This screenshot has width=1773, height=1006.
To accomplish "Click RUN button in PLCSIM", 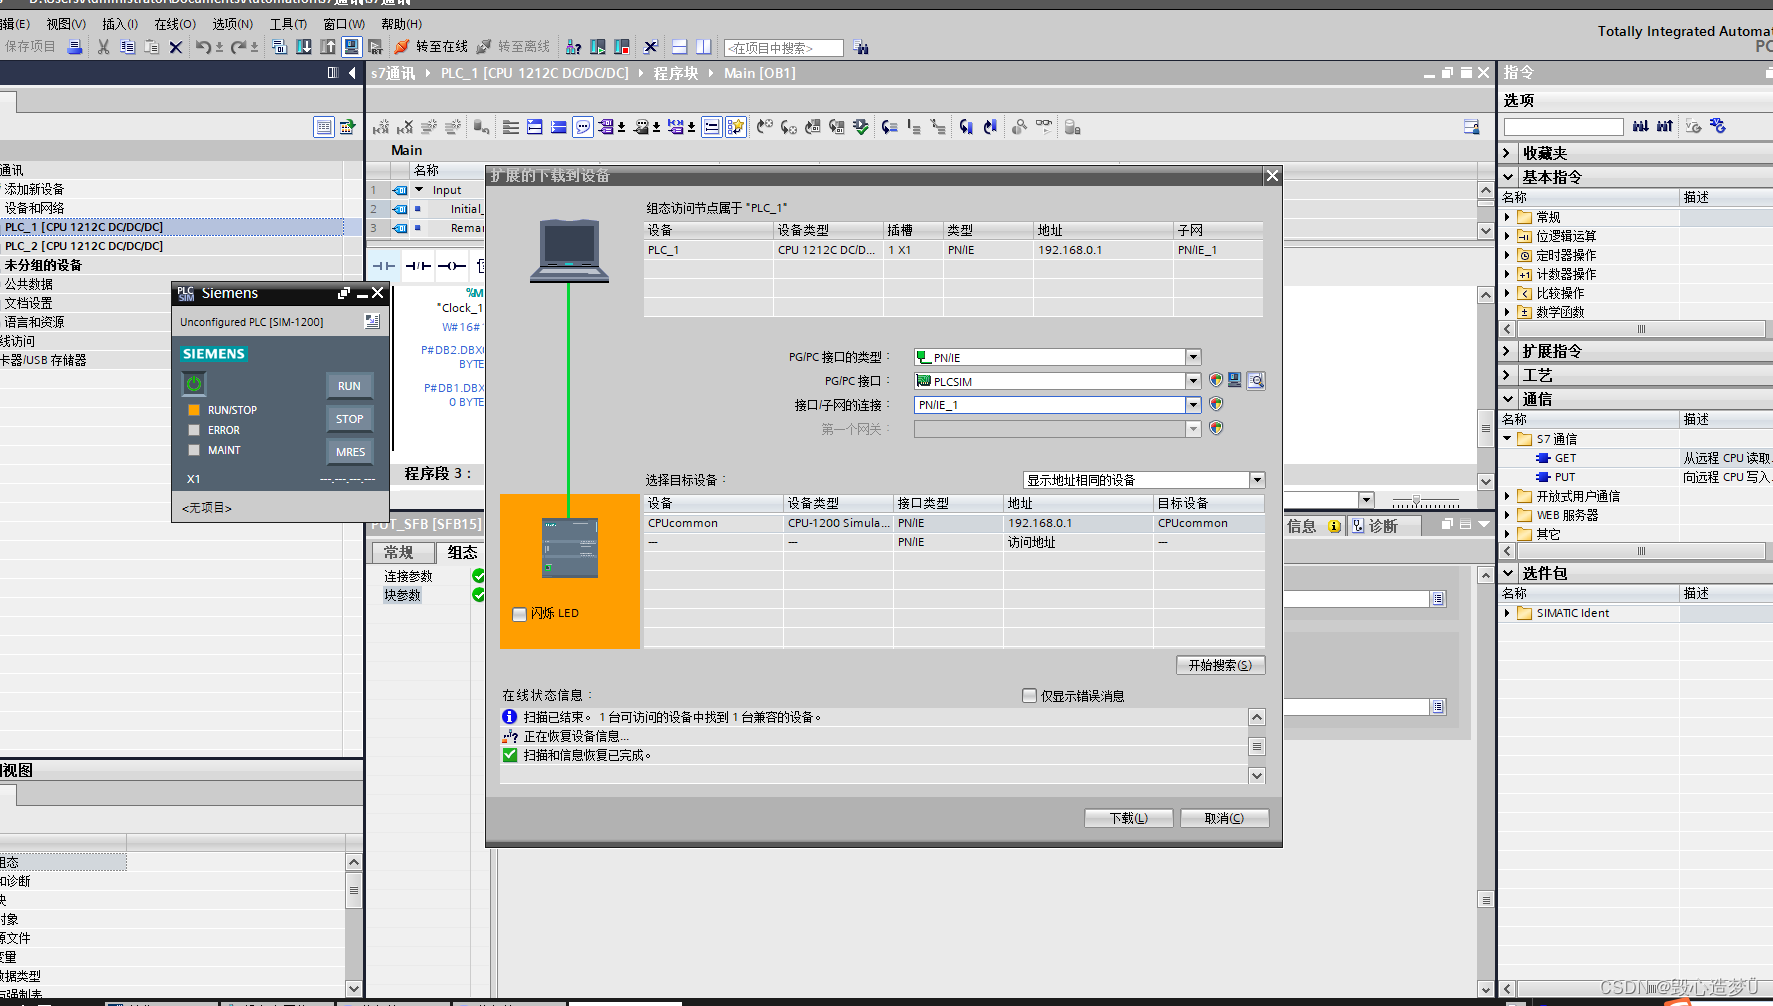I will click(x=349, y=386).
